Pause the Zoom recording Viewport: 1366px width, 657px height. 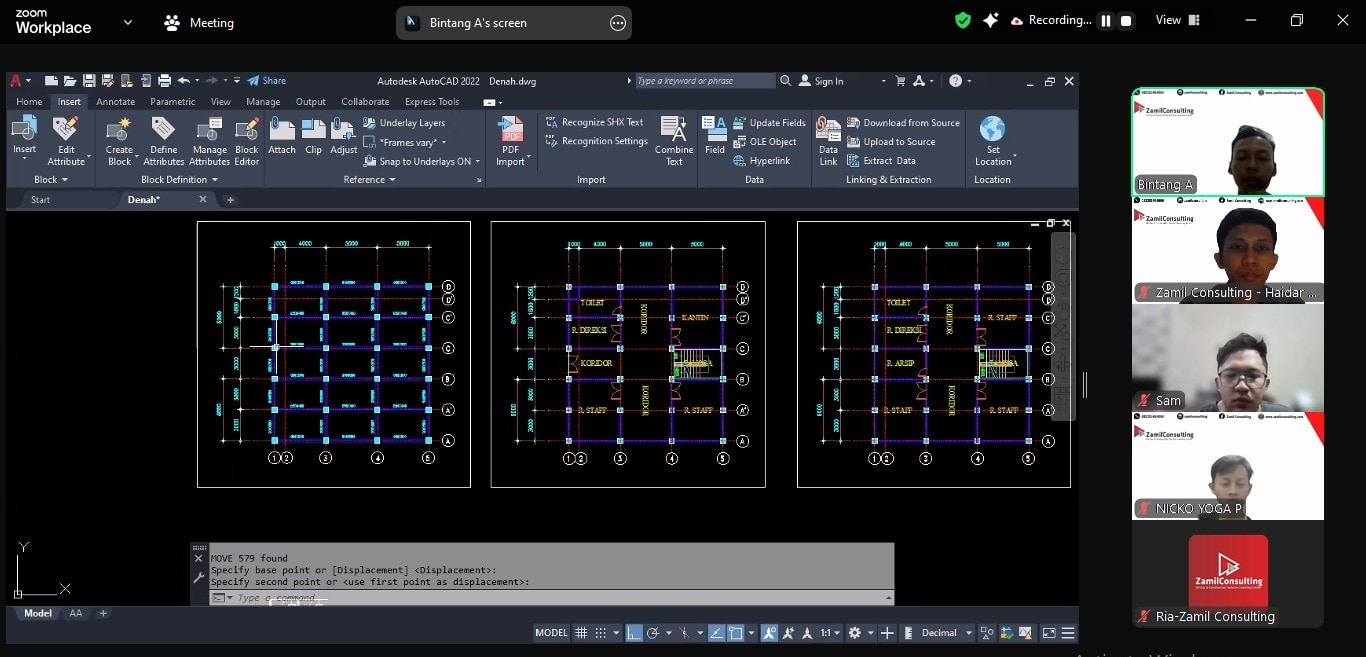point(1105,21)
